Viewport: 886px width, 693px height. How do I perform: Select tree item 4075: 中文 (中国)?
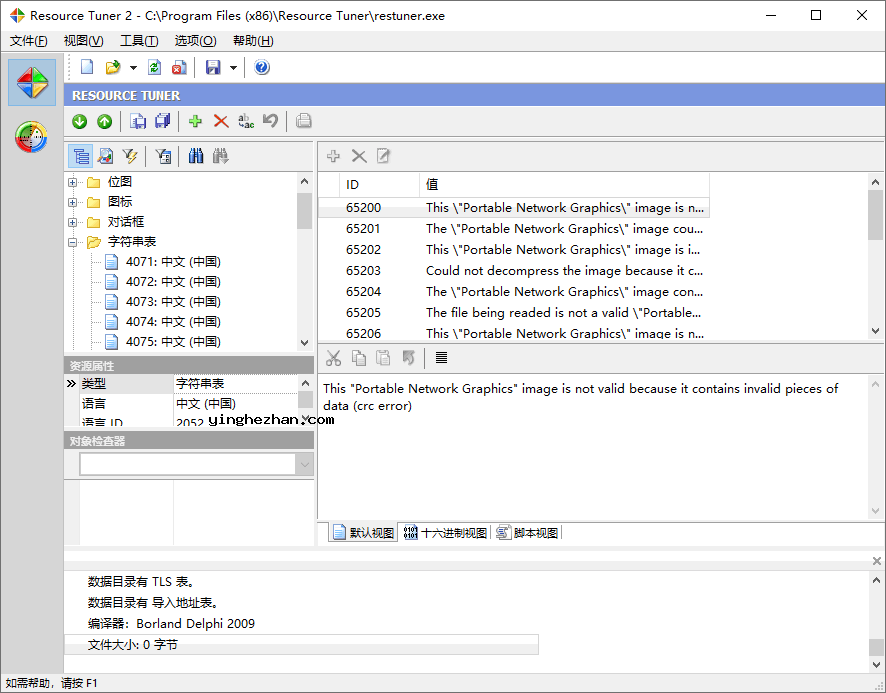(x=173, y=341)
